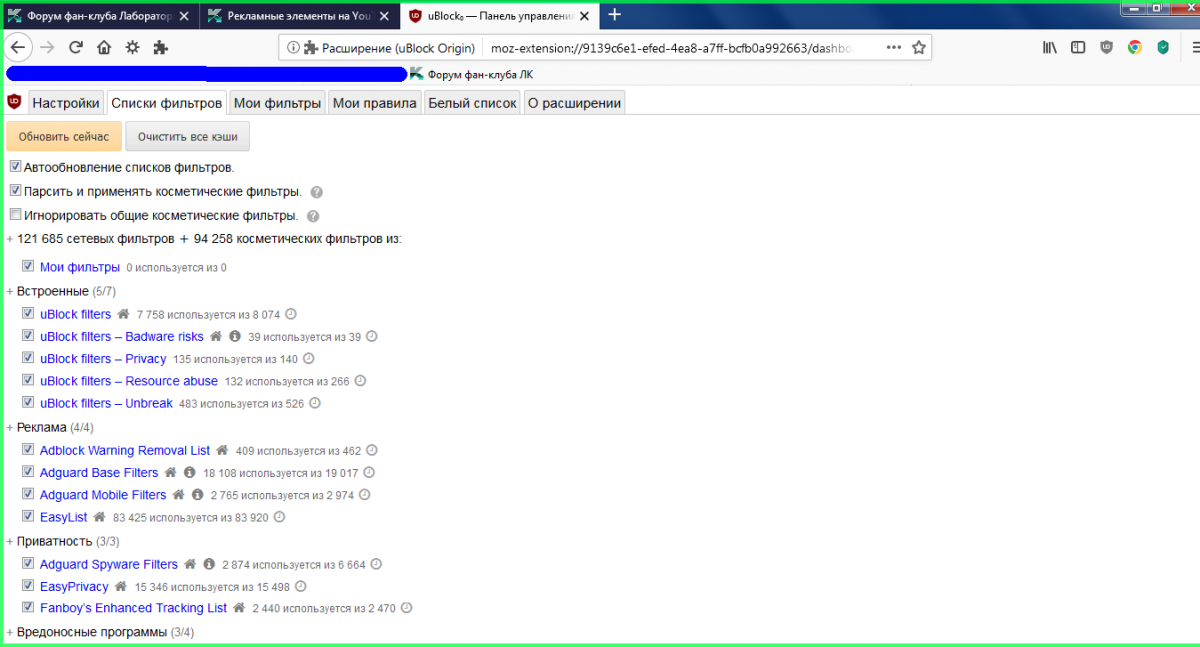1200x647 pixels.
Task: Open the uBlock filters – Privacy link
Action: click(x=103, y=358)
